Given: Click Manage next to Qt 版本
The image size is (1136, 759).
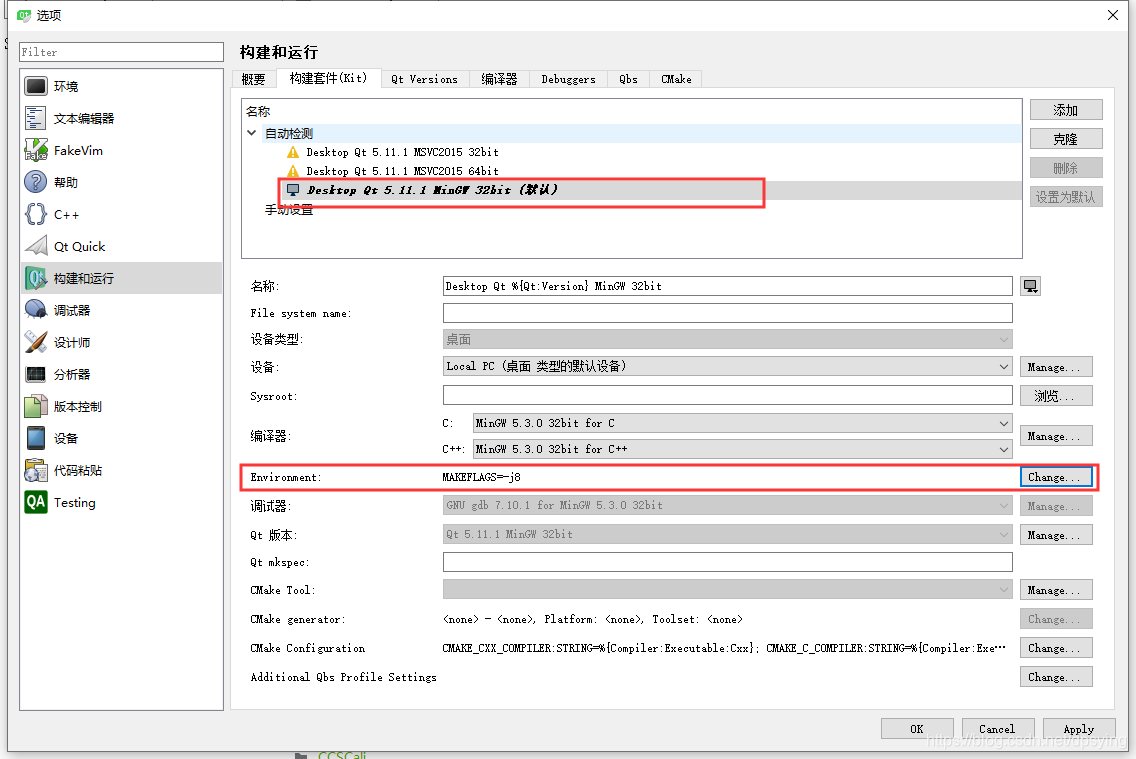Looking at the screenshot, I should (1056, 534).
